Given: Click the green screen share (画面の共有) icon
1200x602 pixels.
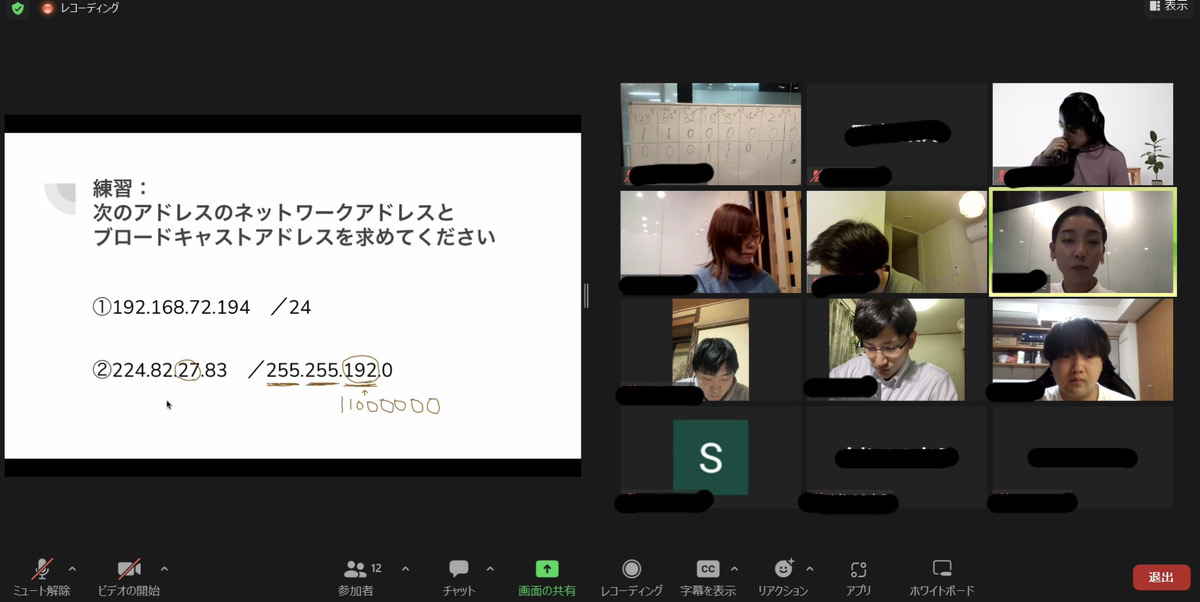Looking at the screenshot, I should 547,569.
